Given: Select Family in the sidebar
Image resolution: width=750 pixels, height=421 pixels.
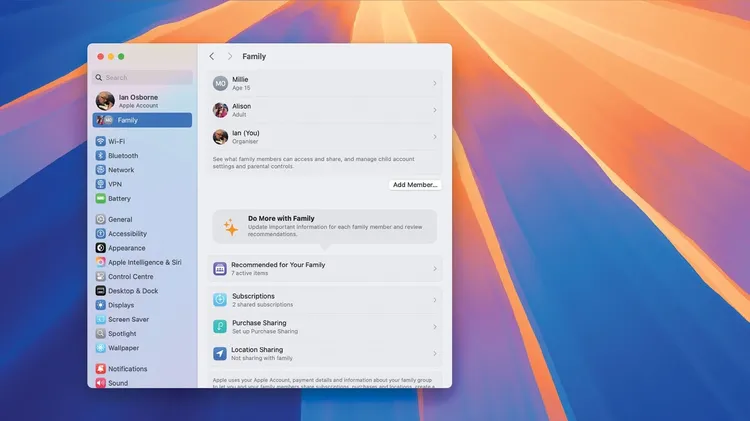Looking at the screenshot, I should point(143,120).
